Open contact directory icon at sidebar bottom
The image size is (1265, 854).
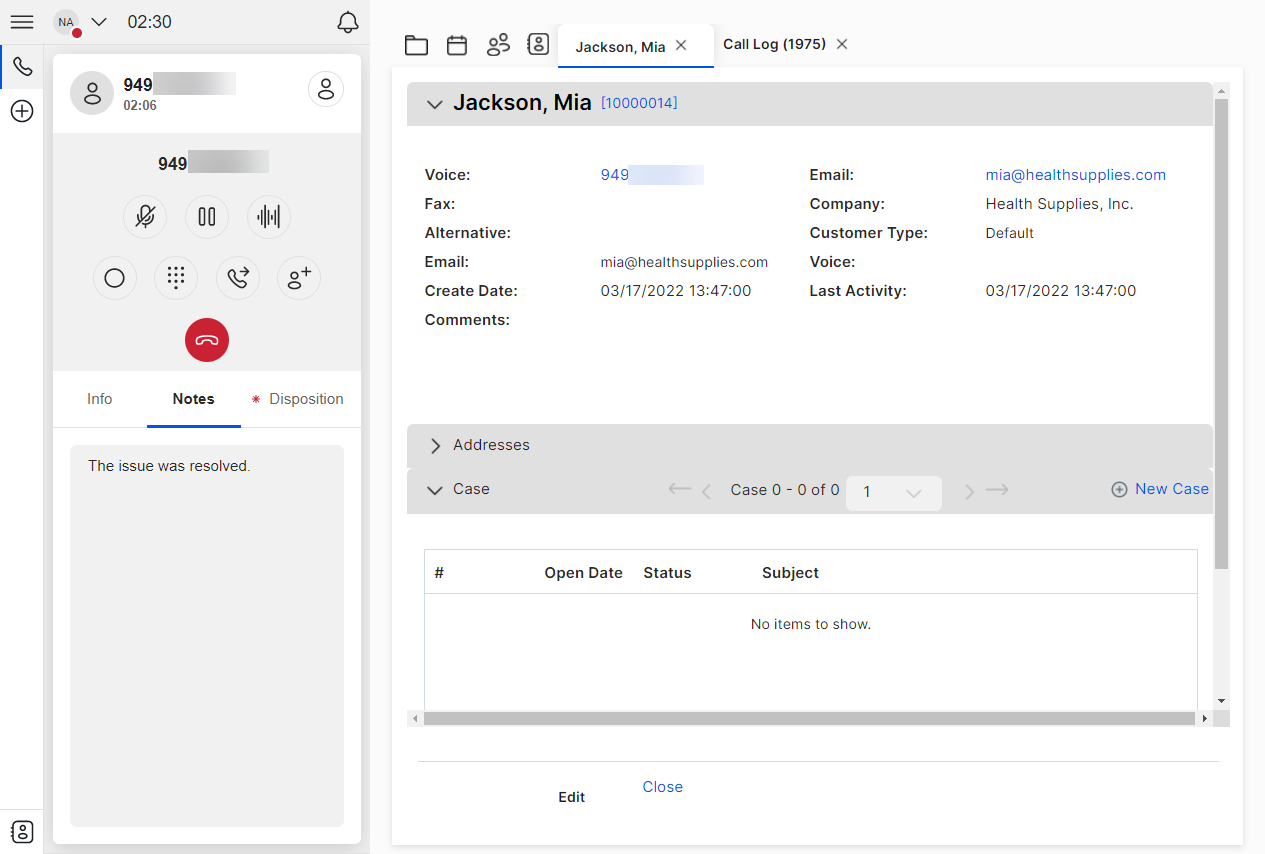tap(22, 832)
